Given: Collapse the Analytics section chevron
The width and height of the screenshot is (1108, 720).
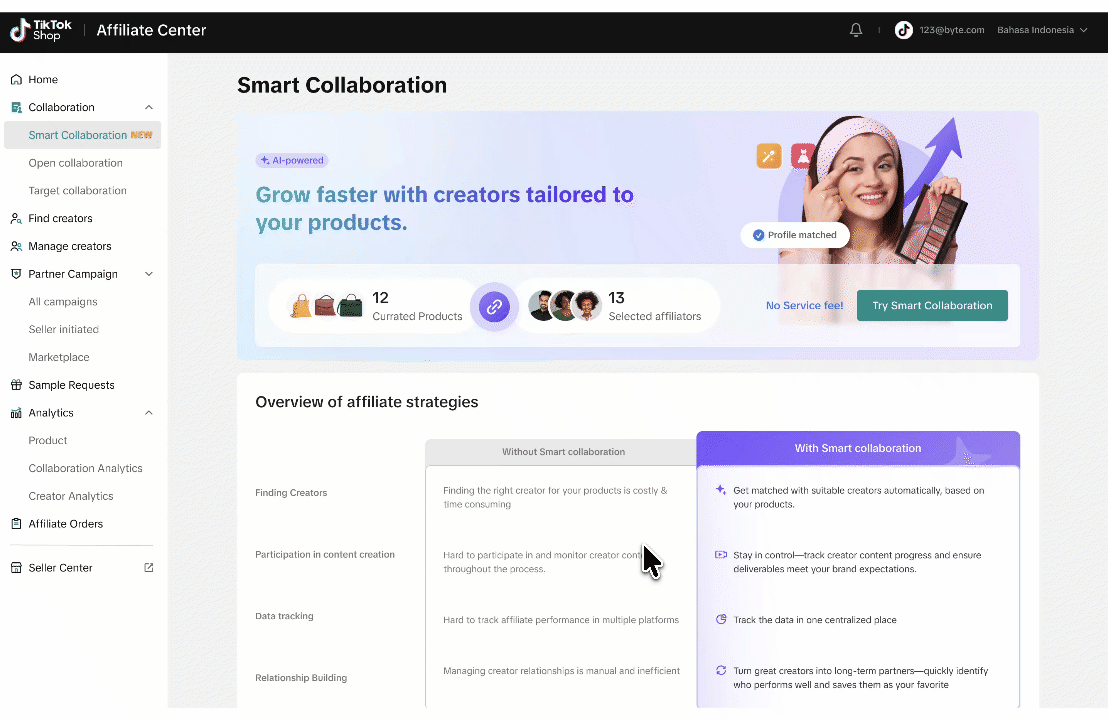Looking at the screenshot, I should pos(148,413).
